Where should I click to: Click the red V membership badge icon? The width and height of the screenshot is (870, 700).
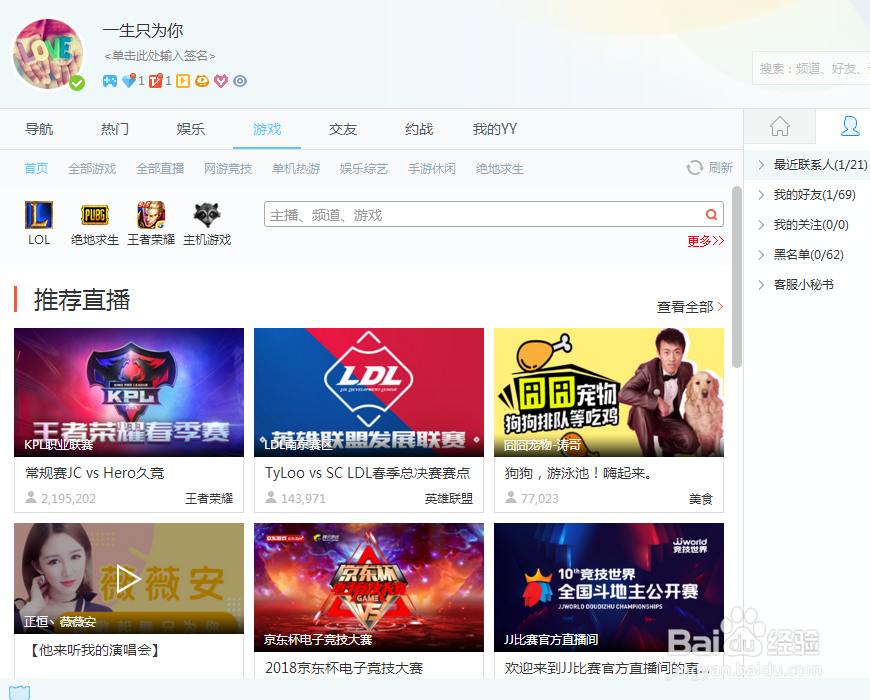tap(156, 81)
